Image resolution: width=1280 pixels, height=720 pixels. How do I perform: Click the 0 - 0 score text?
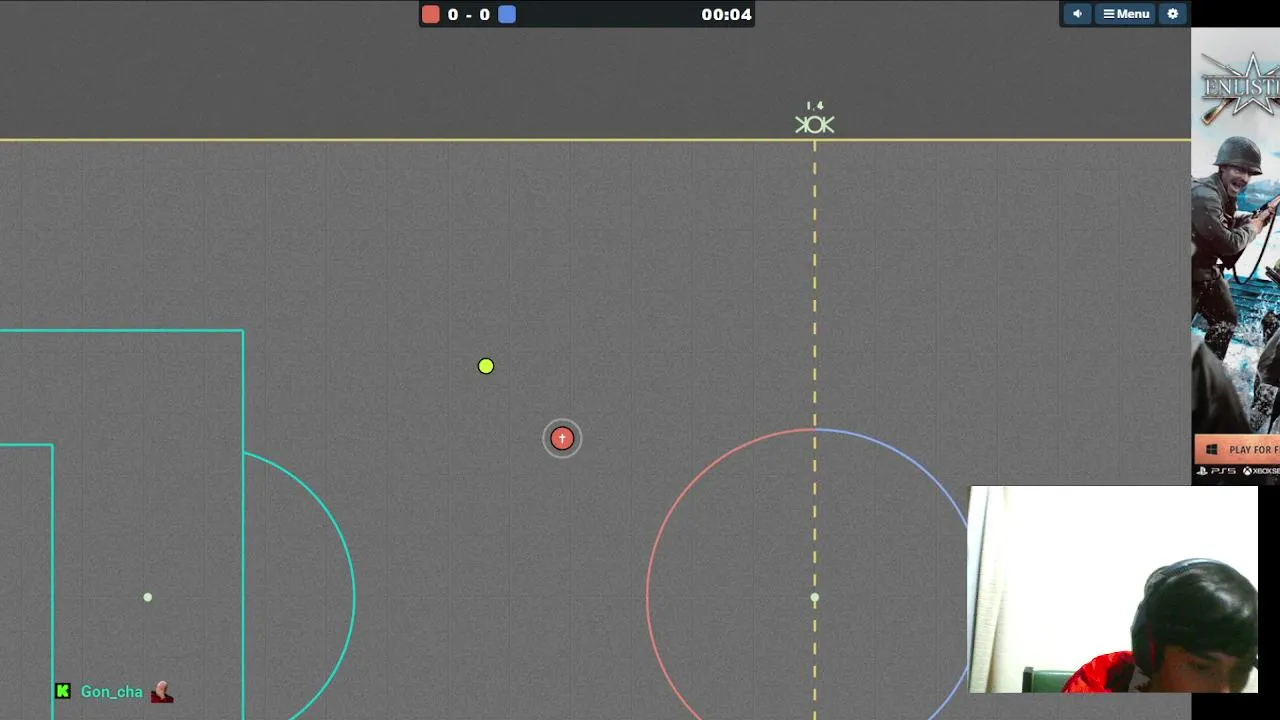coord(469,14)
